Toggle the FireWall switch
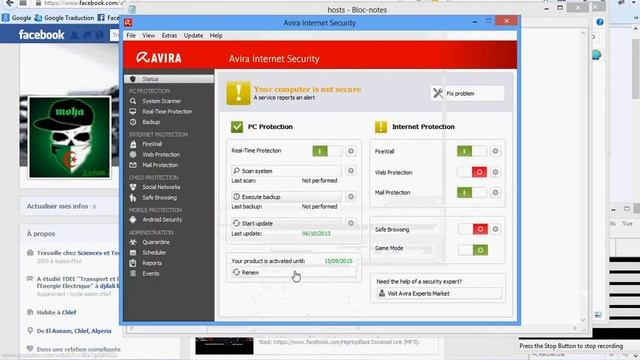The image size is (640, 360). click(x=472, y=151)
